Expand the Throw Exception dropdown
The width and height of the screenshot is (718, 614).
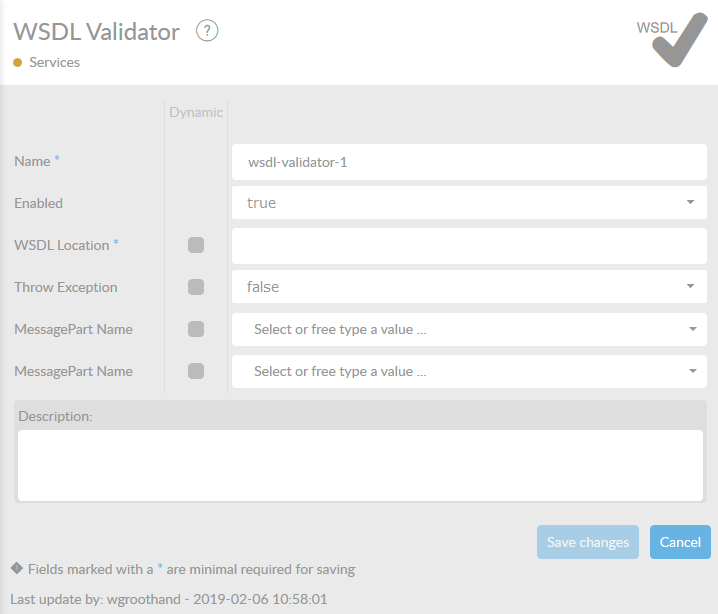point(469,287)
